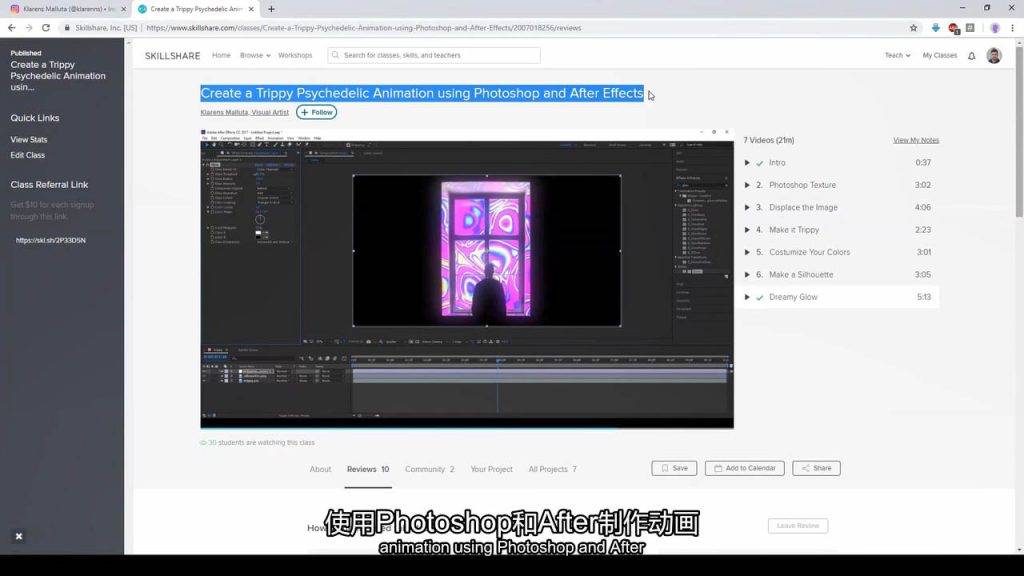Open the 'Photoshop Texture' lesson title
Screen dimensions: 1024x576
click(x=802, y=185)
